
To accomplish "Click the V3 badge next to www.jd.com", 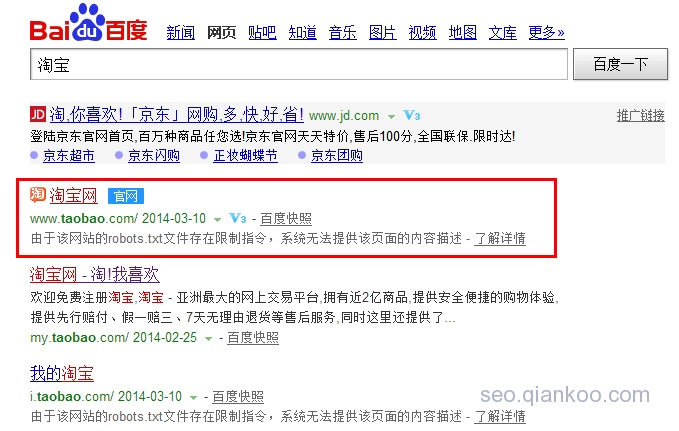I will click(x=411, y=115).
